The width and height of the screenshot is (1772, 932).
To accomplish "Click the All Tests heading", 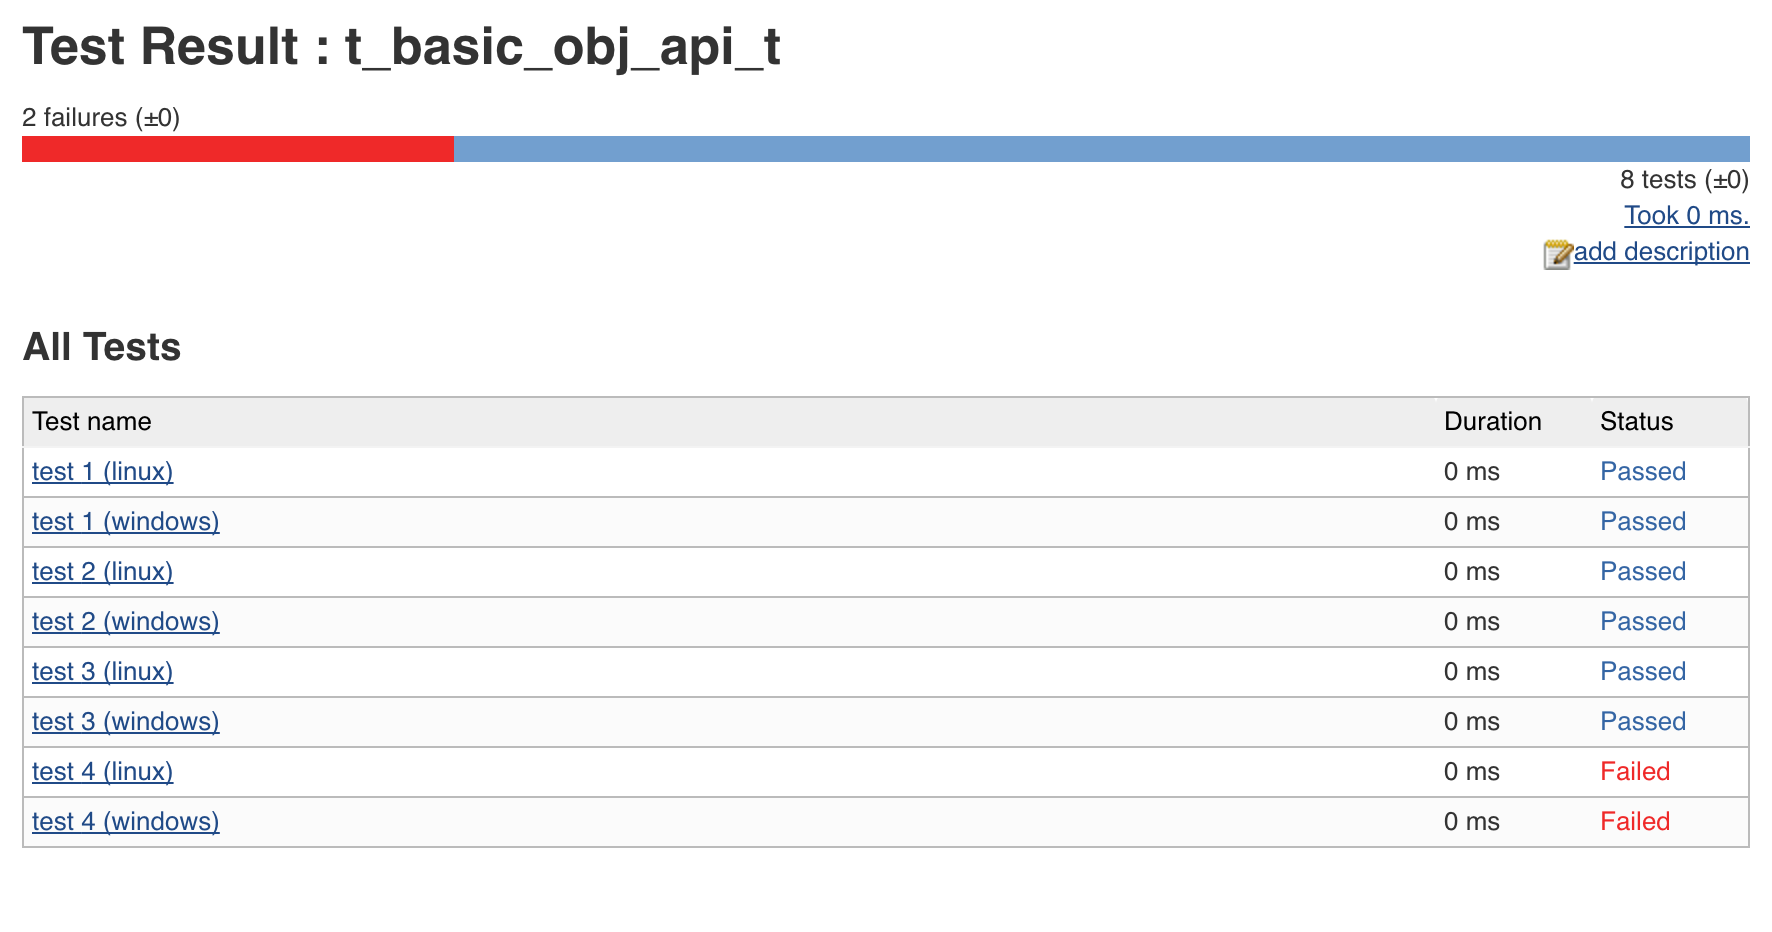I will [x=102, y=347].
